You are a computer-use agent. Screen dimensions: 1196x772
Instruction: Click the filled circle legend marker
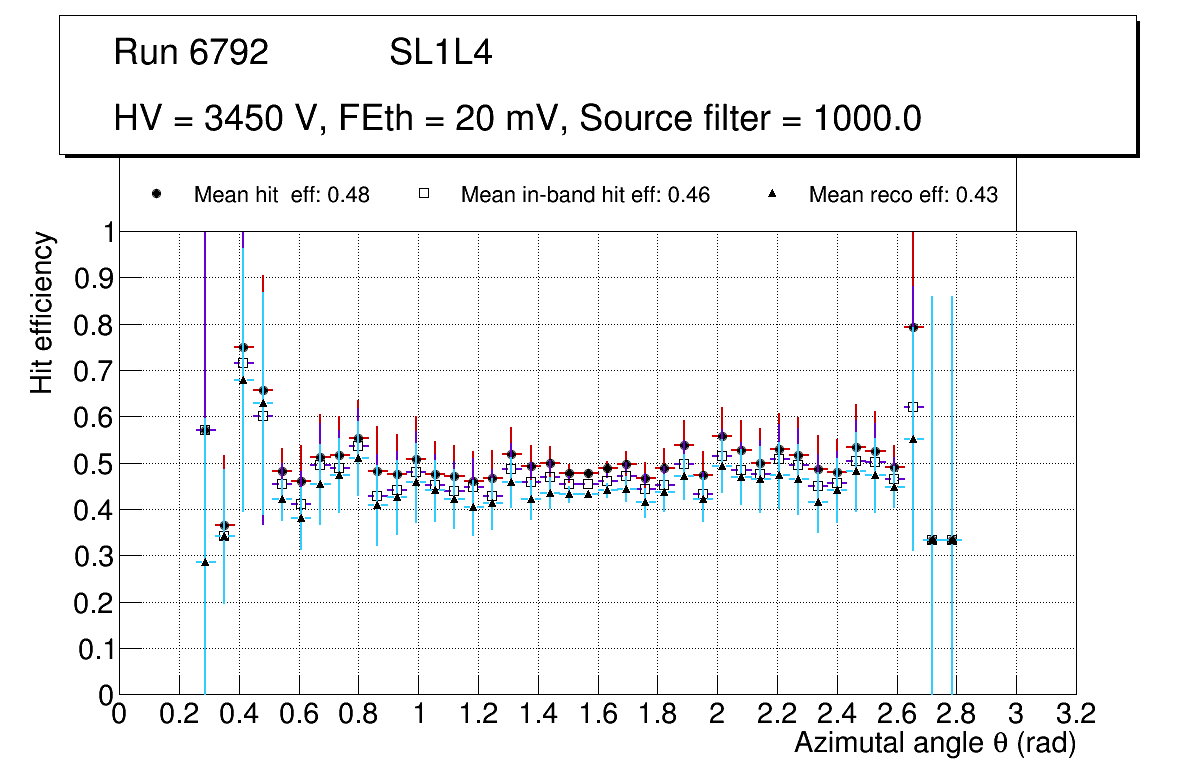pos(156,195)
